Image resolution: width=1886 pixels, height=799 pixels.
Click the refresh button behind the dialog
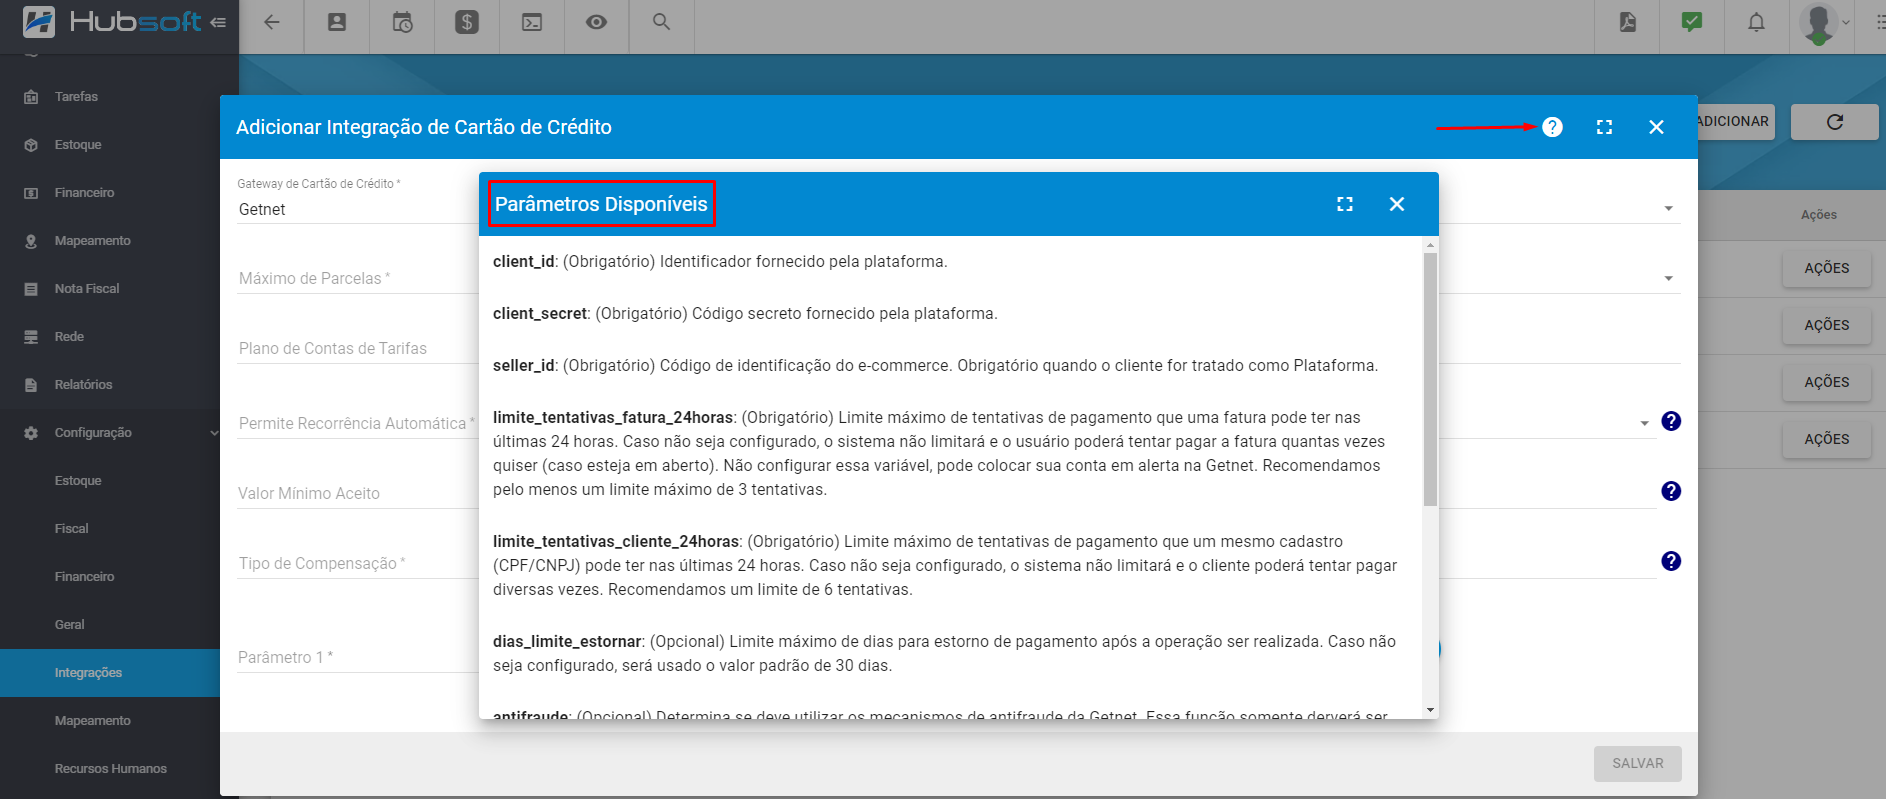(x=1835, y=122)
